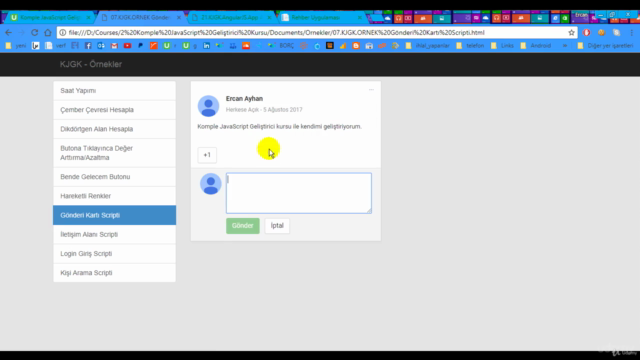Viewport: 640px width, 360px height.
Task: Open the YouTube bookmark icon
Action: [x=127, y=46]
